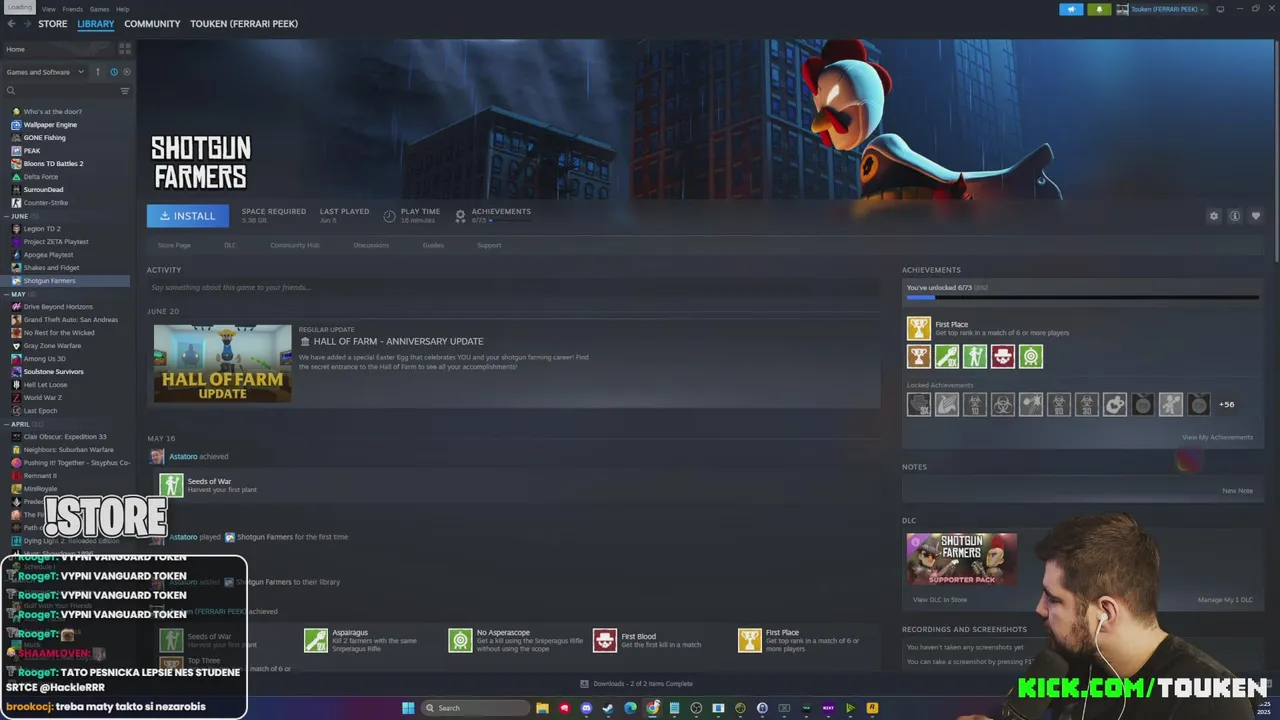Image resolution: width=1280 pixels, height=720 pixels.
Task: Show the +56 locked achievements
Action: click(x=1226, y=405)
